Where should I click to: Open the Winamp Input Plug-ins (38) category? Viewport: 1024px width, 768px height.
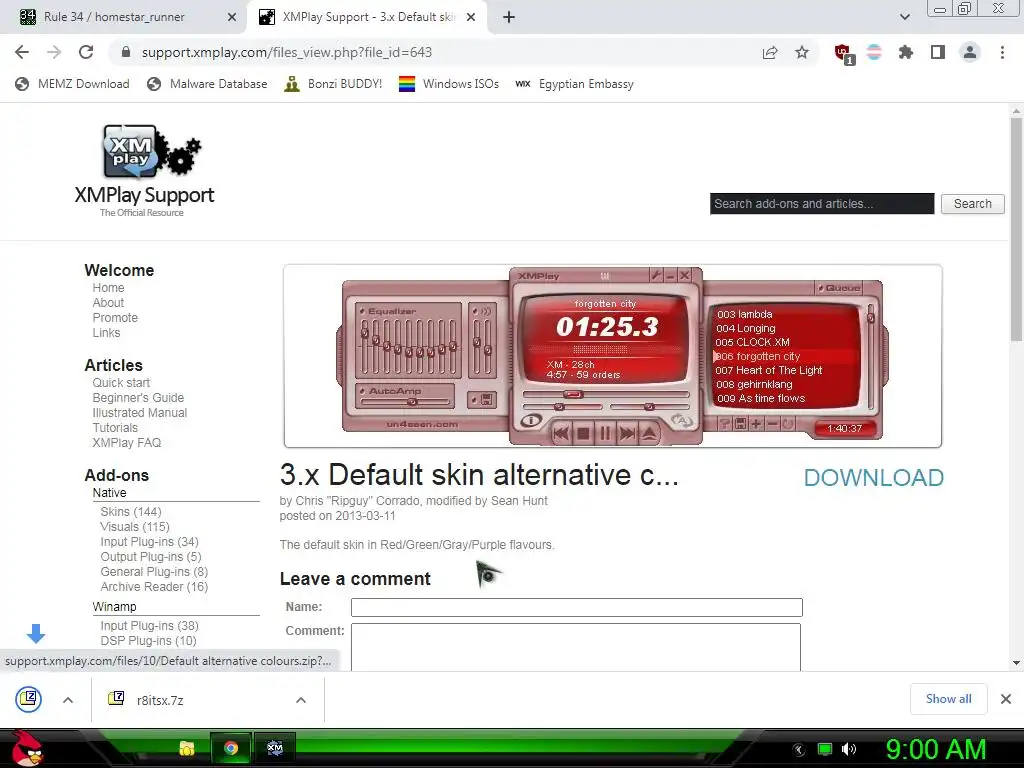pos(150,626)
